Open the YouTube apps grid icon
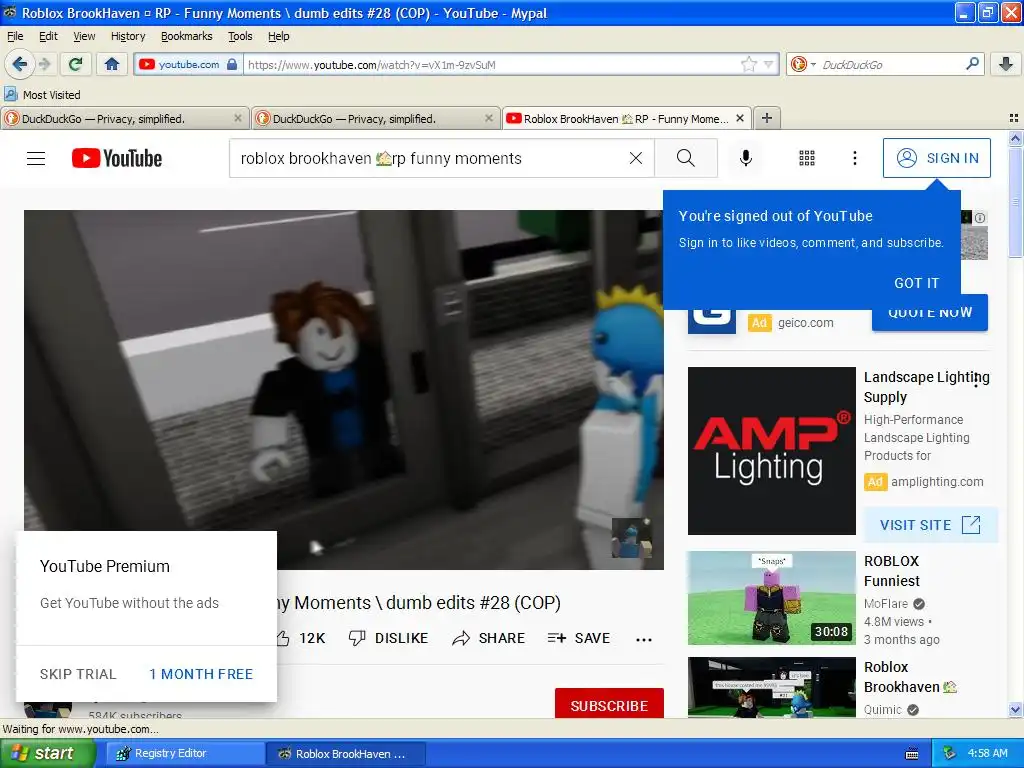1024x768 pixels. 807,158
